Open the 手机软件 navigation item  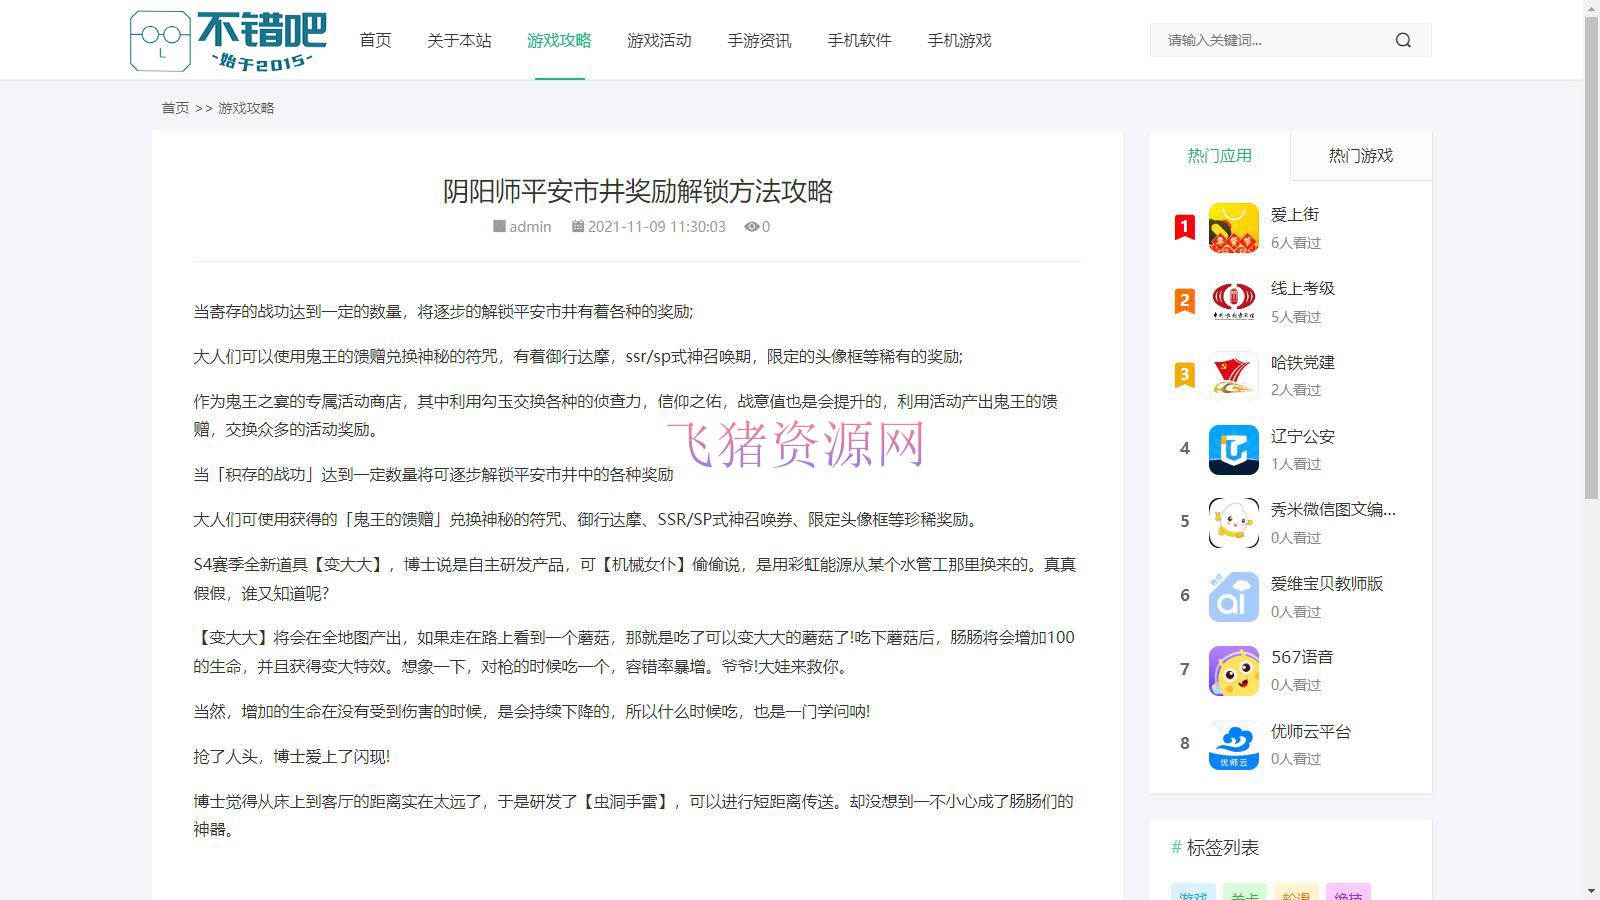[858, 40]
